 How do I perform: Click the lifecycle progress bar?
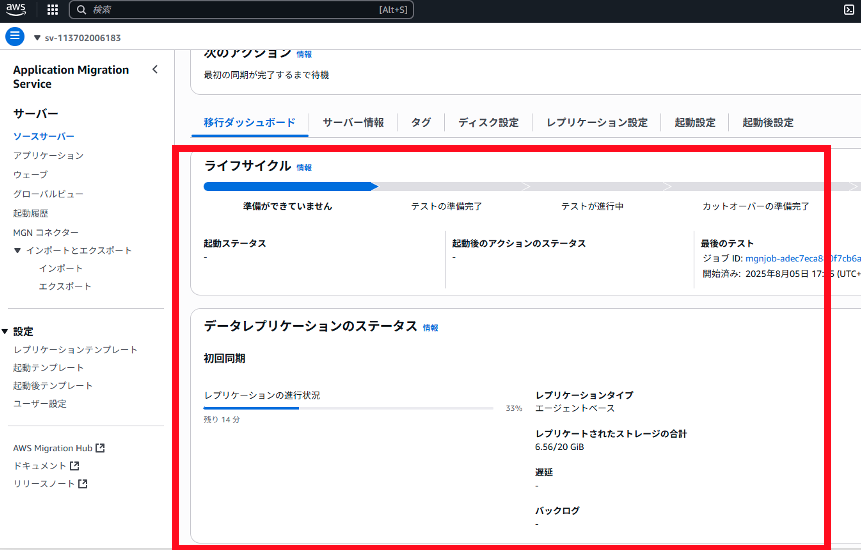532,187
